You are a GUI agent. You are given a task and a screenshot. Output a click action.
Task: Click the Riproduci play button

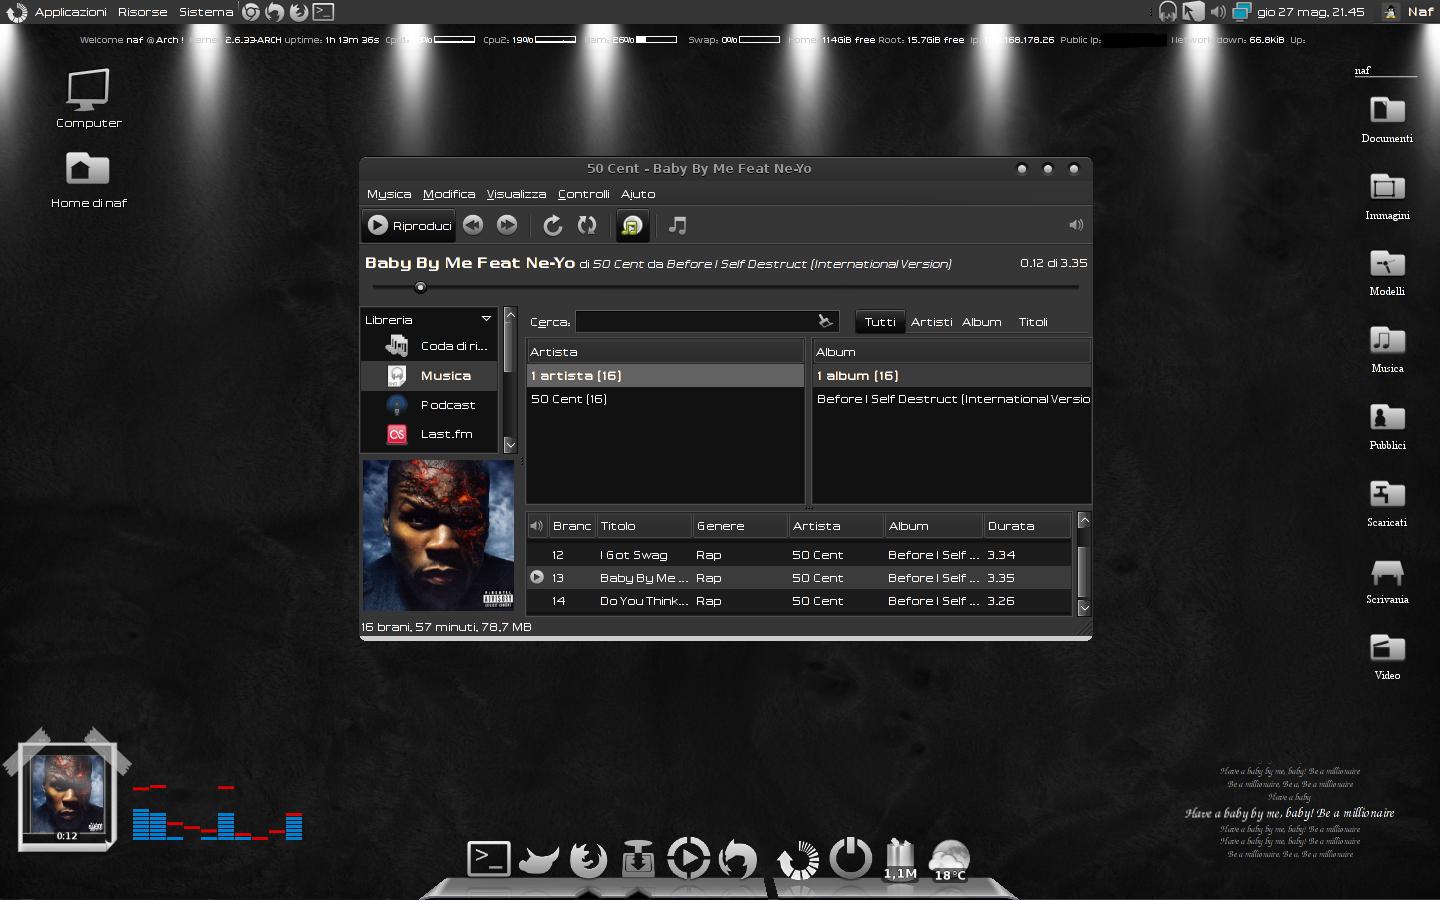409,226
